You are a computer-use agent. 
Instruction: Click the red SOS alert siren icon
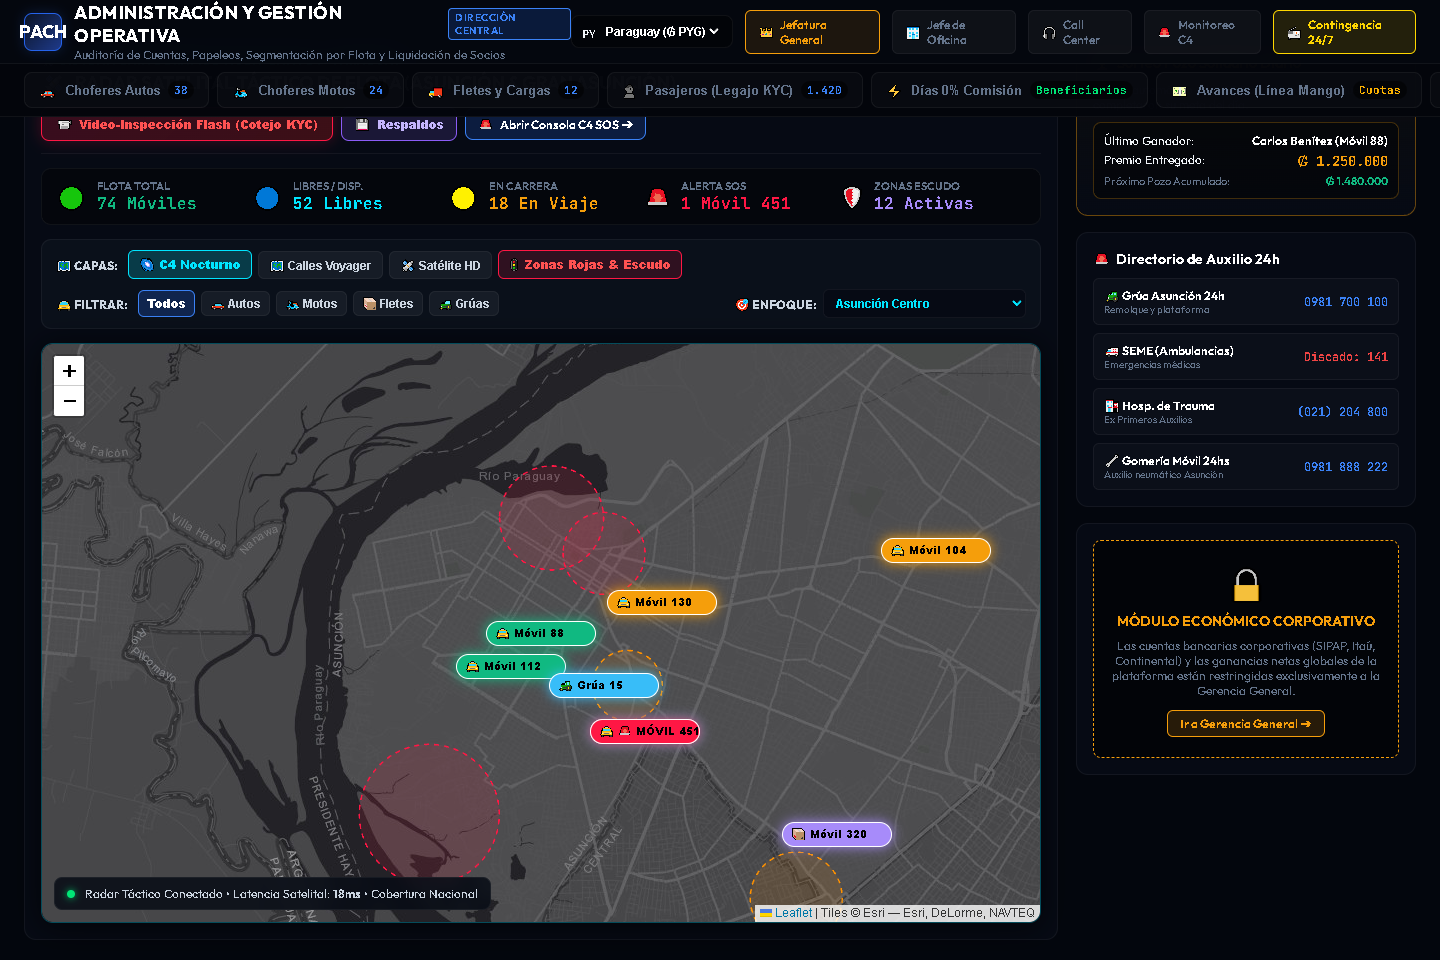pos(657,197)
